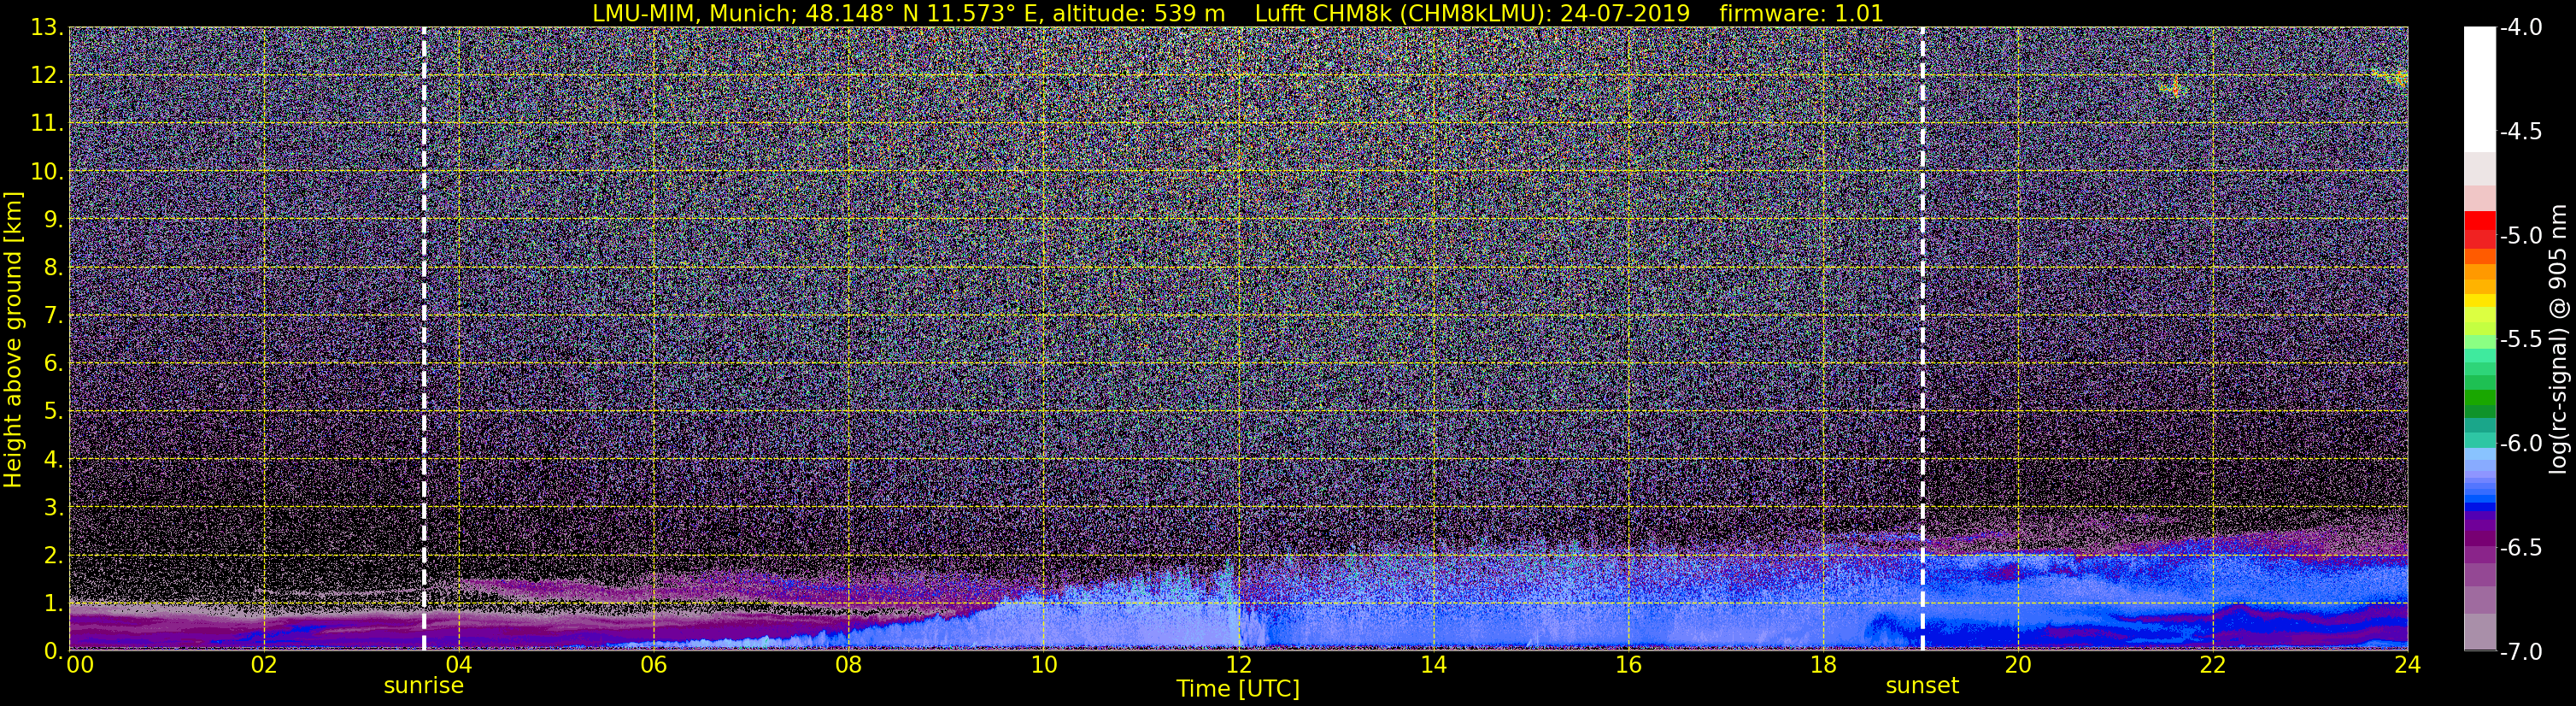
Task: Click the "4." tick on the height axis
Action: pyautogui.click(x=53, y=459)
